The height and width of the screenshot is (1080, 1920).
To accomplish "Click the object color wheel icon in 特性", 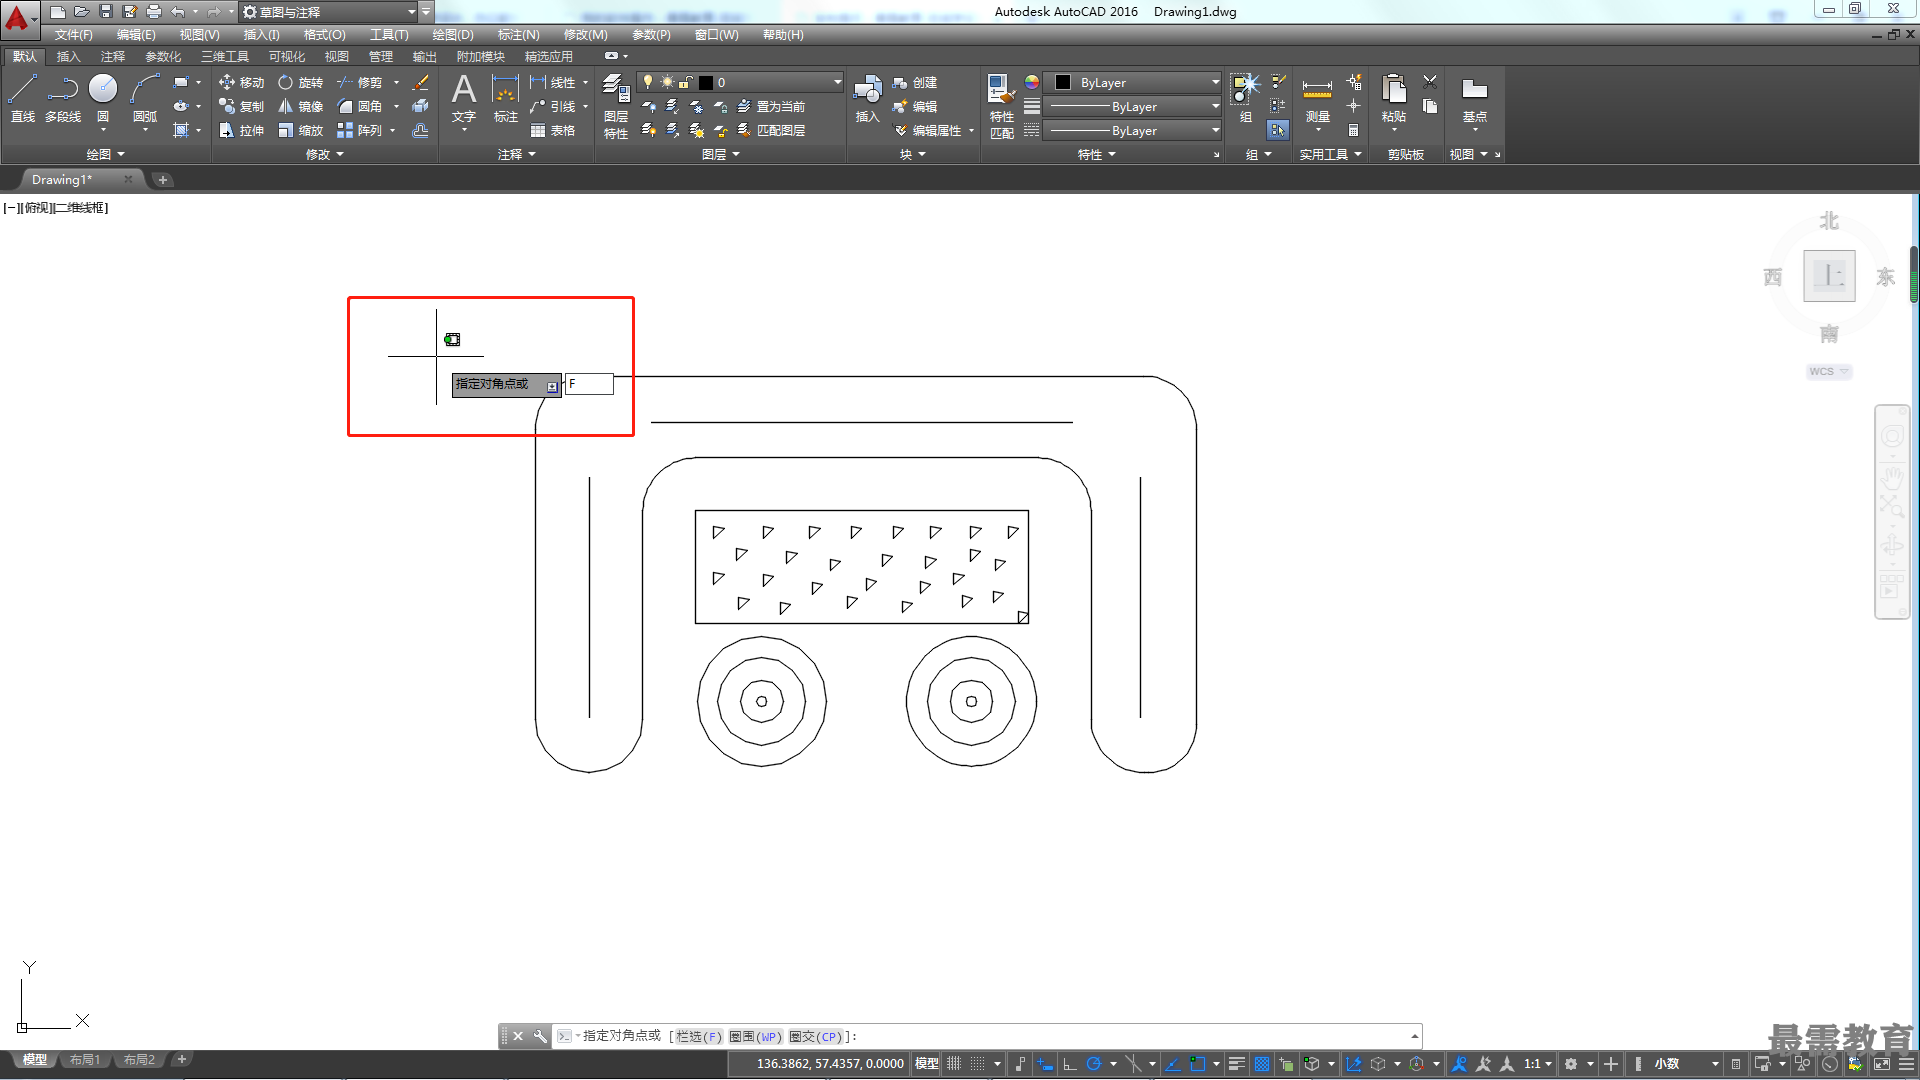I will pyautogui.click(x=1032, y=83).
